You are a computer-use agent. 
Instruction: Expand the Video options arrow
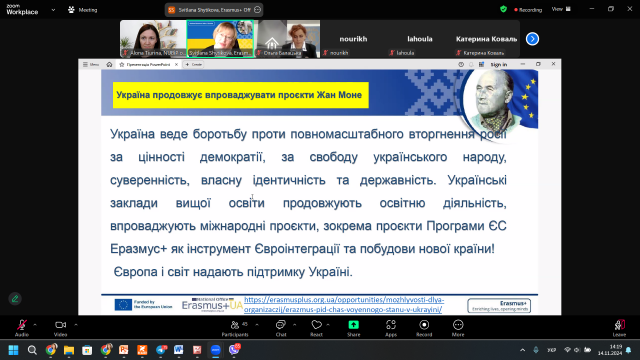(76, 325)
